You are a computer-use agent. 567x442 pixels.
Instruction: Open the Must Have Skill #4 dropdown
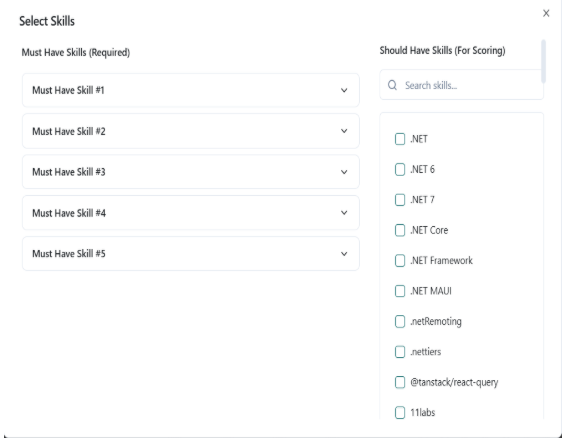191,213
